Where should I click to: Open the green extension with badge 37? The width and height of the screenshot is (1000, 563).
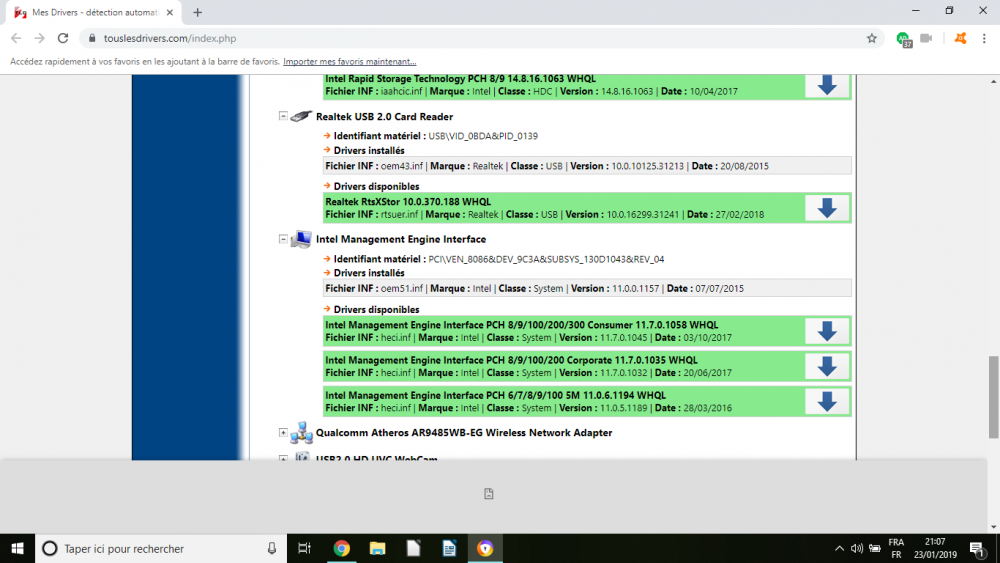[903, 39]
